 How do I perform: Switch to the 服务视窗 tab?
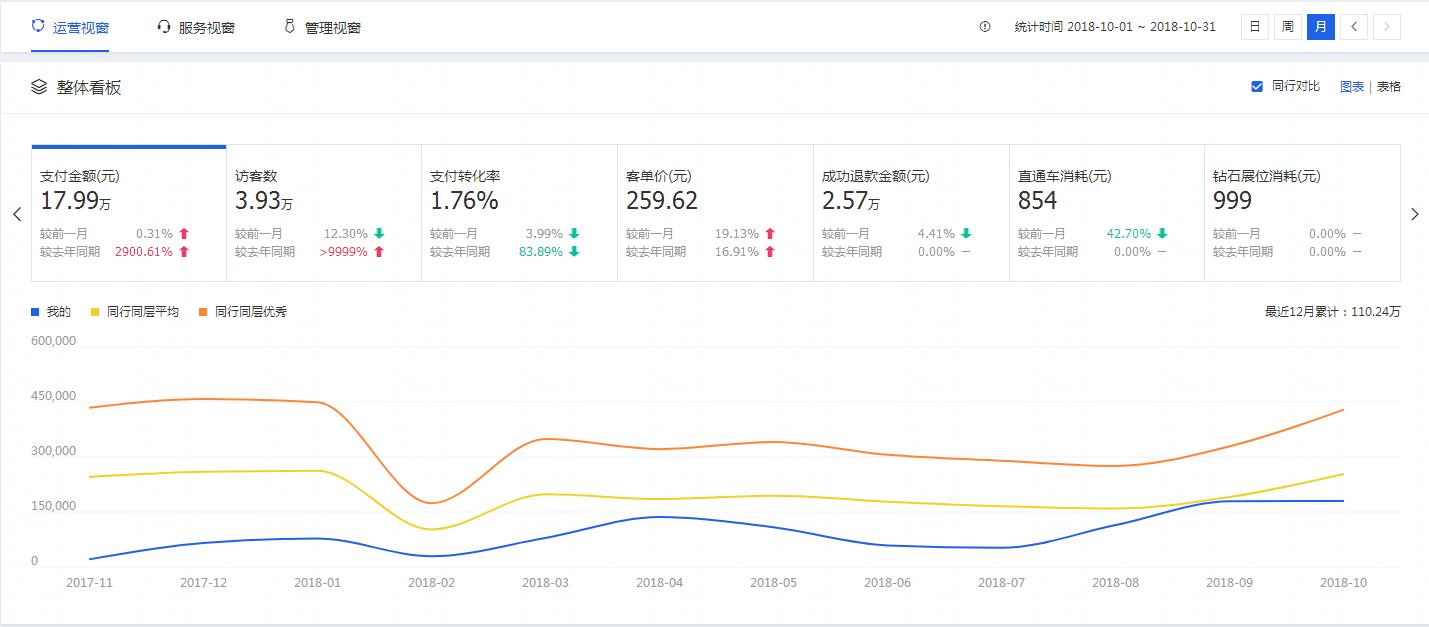tap(206, 28)
